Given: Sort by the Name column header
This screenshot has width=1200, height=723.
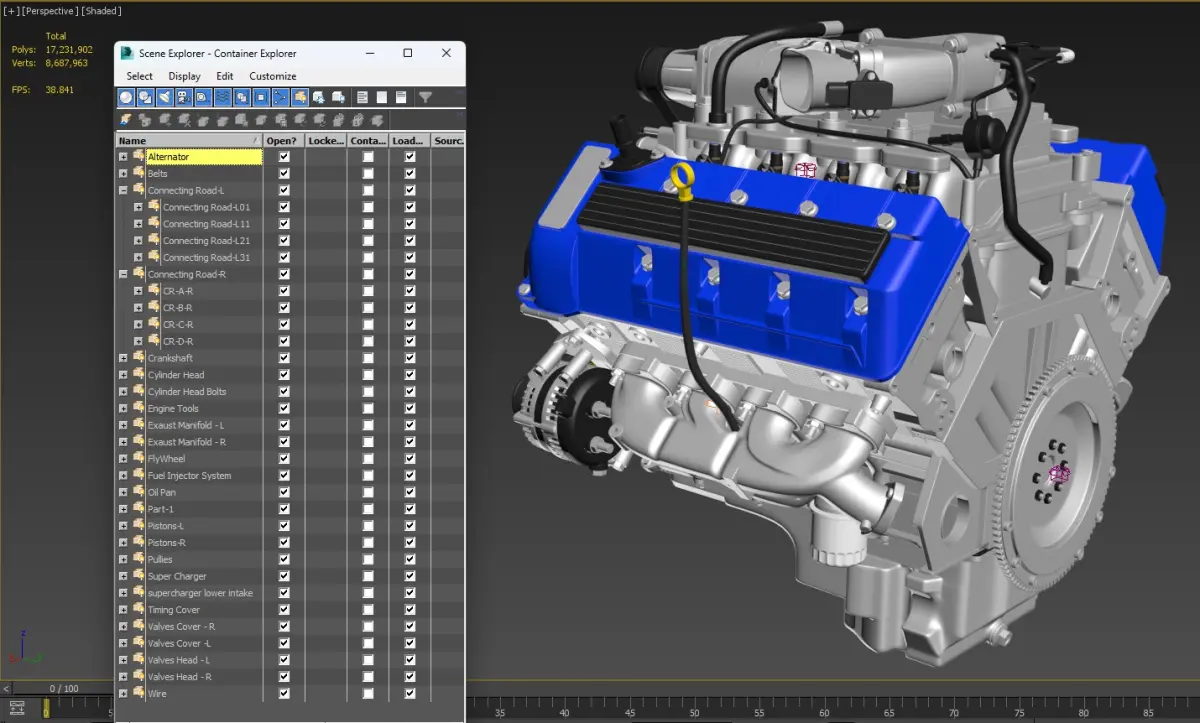Looking at the screenshot, I should coord(189,141).
